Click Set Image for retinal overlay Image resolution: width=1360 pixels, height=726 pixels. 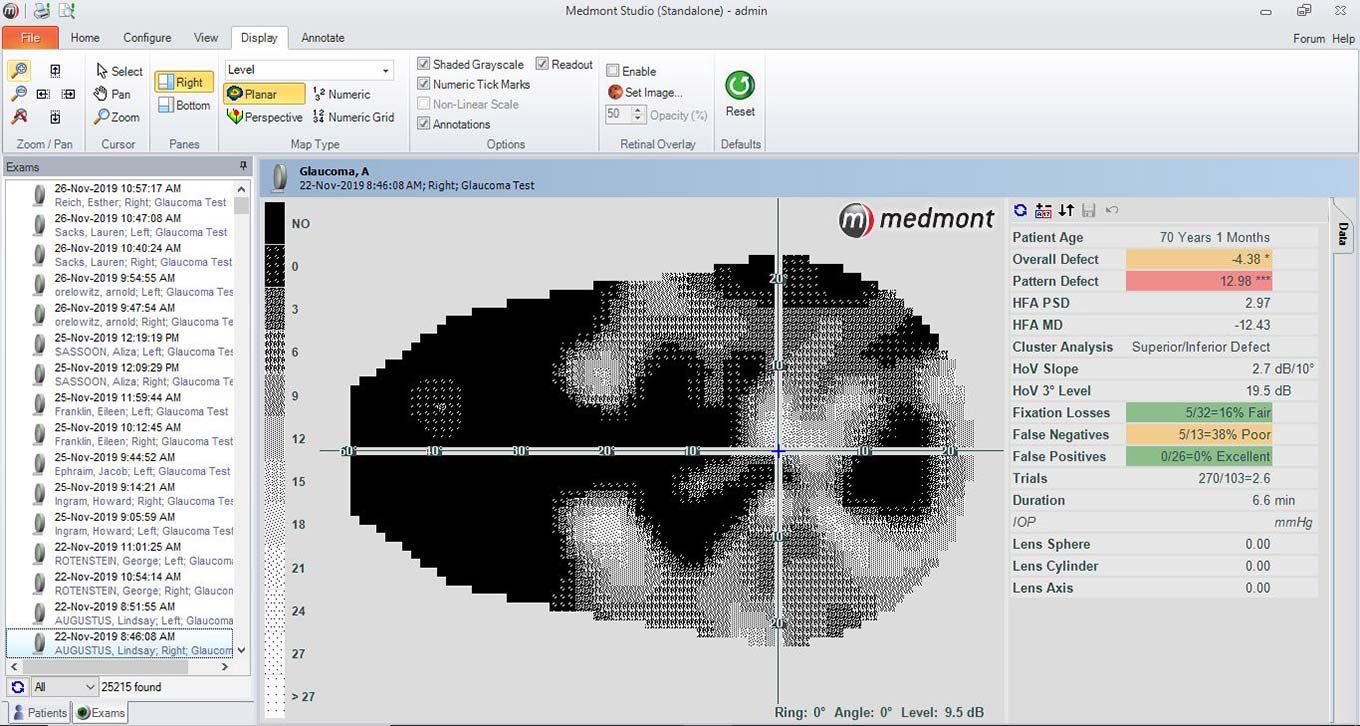(645, 93)
